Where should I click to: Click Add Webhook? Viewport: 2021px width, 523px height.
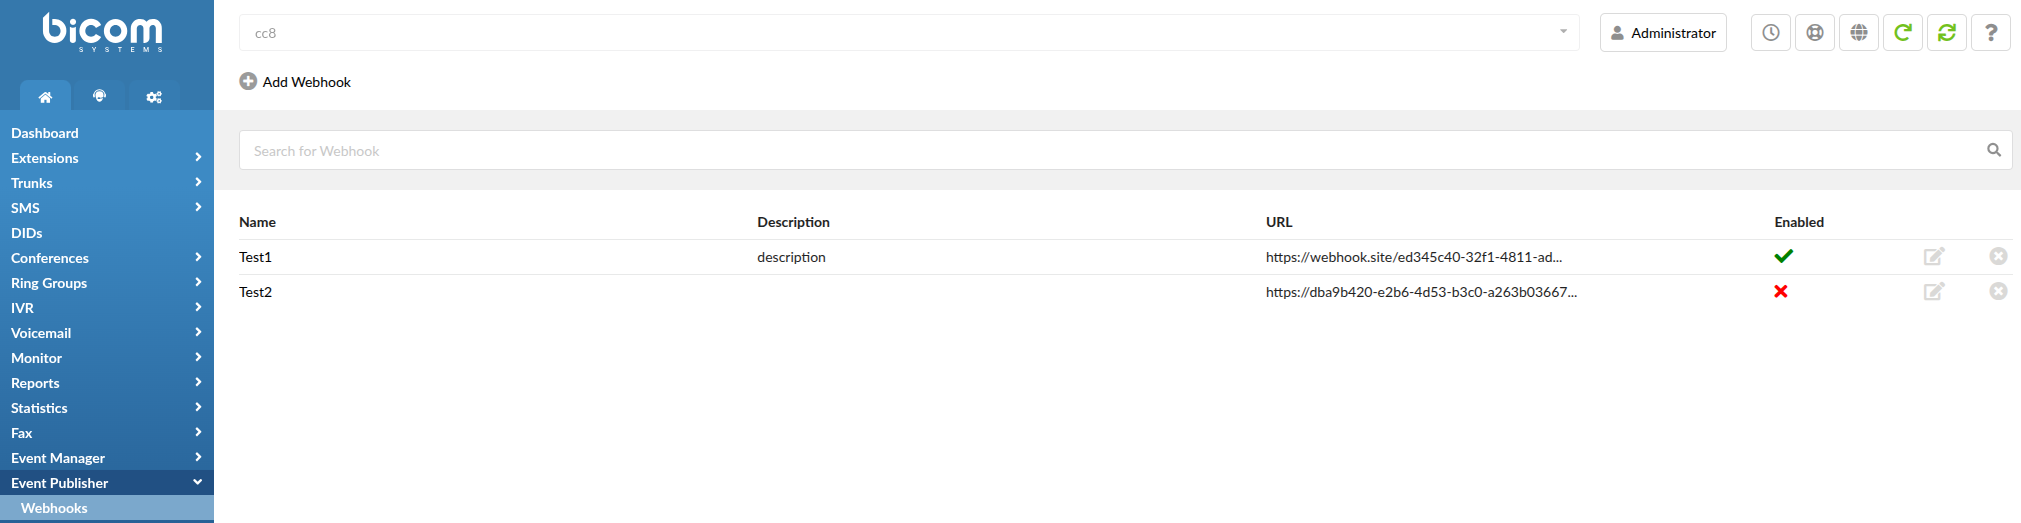coord(295,82)
